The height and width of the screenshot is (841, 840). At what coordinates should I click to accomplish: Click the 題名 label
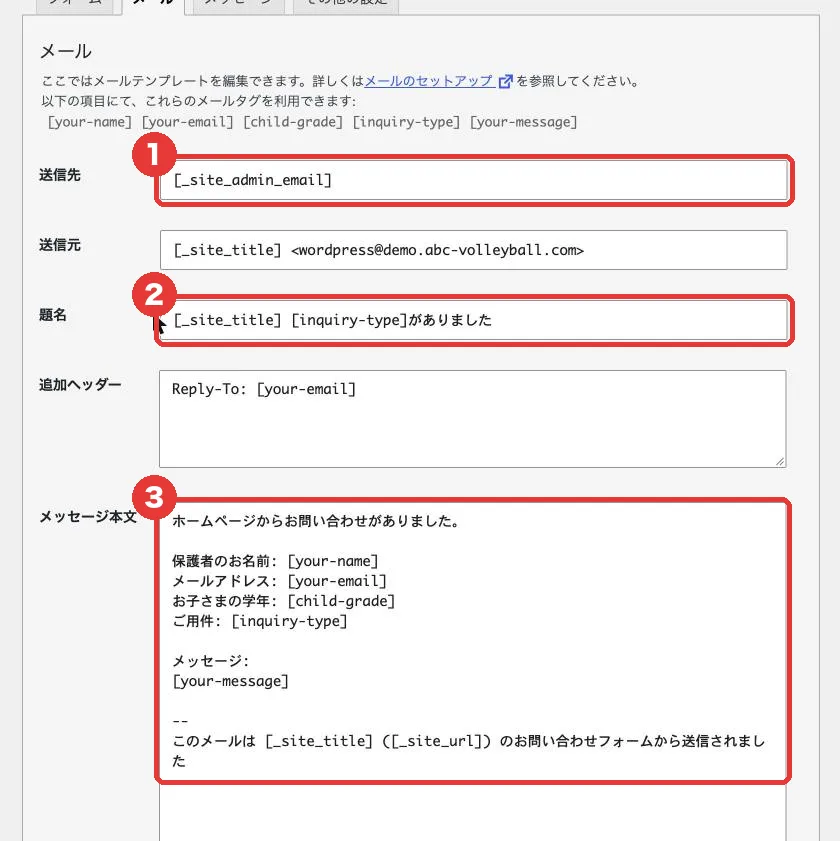(x=53, y=315)
